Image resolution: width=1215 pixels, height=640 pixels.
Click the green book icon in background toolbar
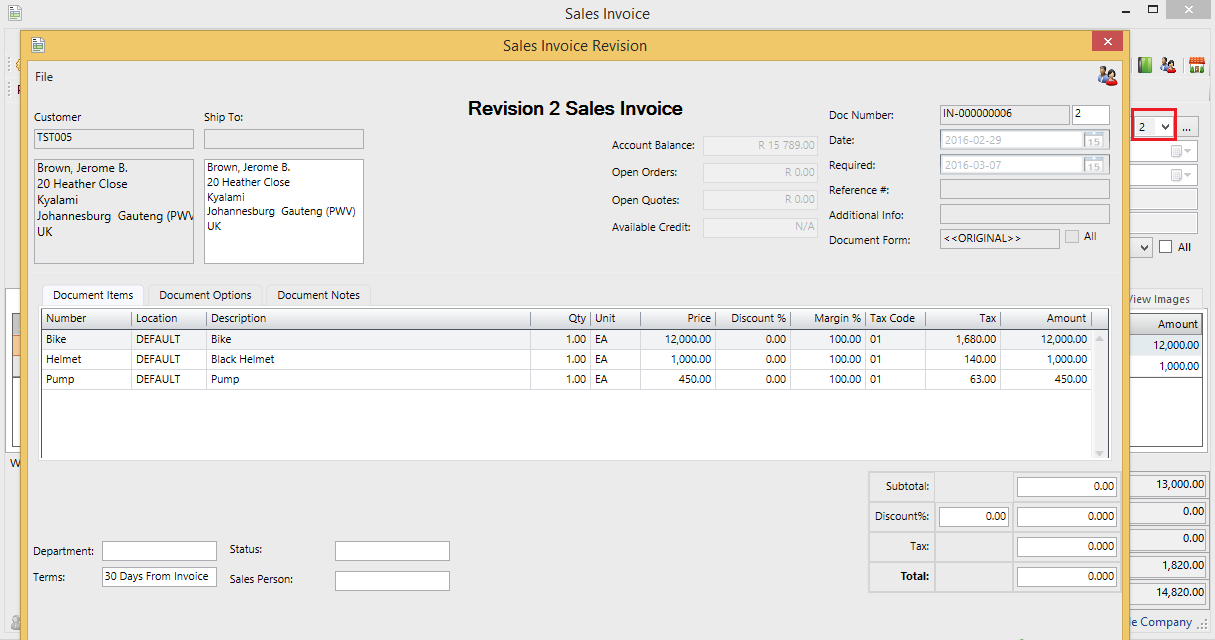click(x=1144, y=65)
